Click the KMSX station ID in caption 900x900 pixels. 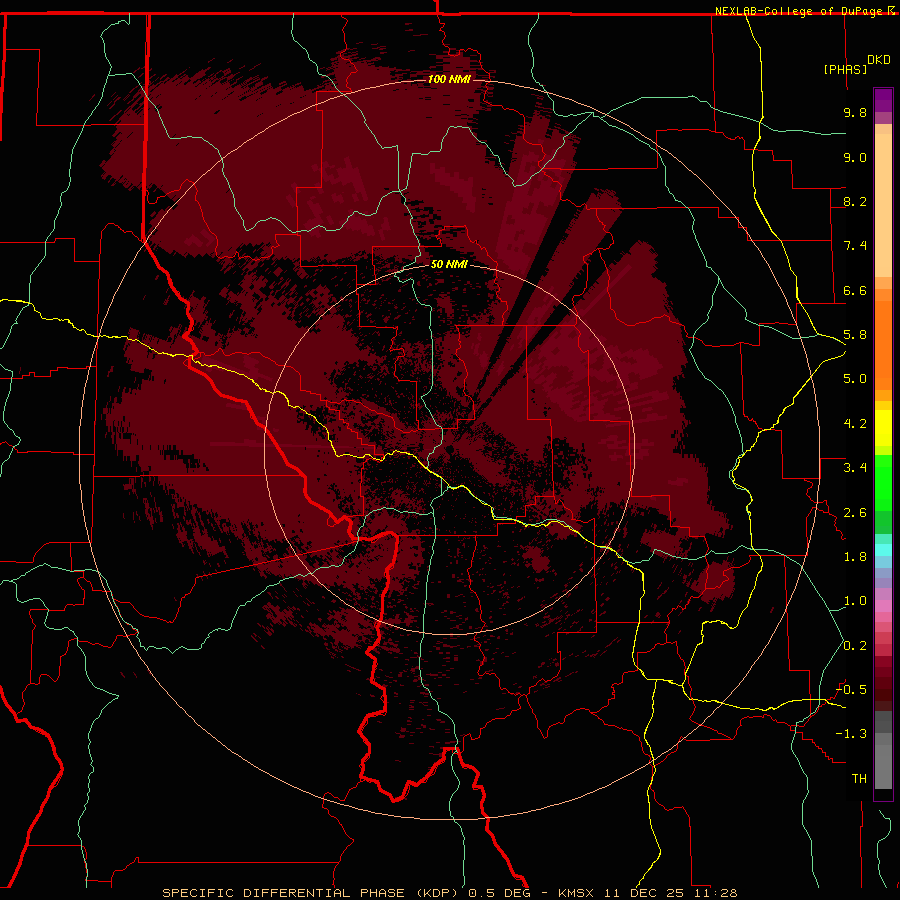click(x=574, y=893)
